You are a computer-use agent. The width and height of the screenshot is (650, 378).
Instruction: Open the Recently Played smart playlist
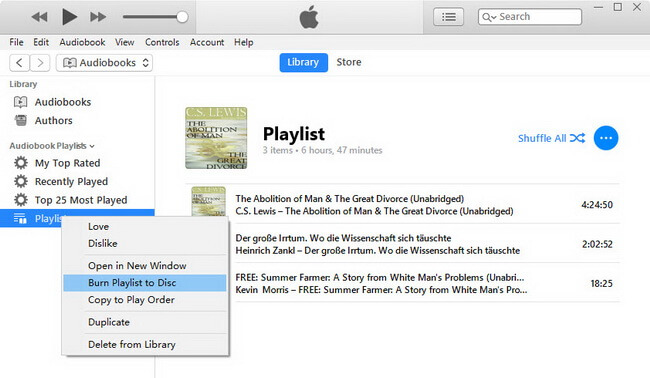[x=71, y=182]
